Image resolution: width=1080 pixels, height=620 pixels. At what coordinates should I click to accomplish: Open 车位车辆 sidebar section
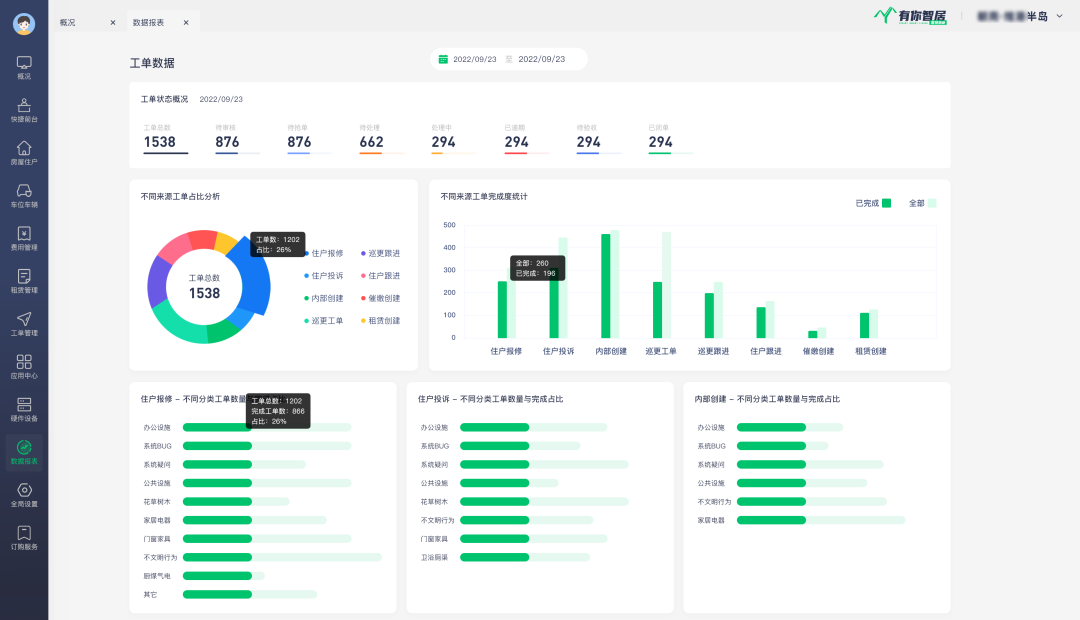[24, 196]
